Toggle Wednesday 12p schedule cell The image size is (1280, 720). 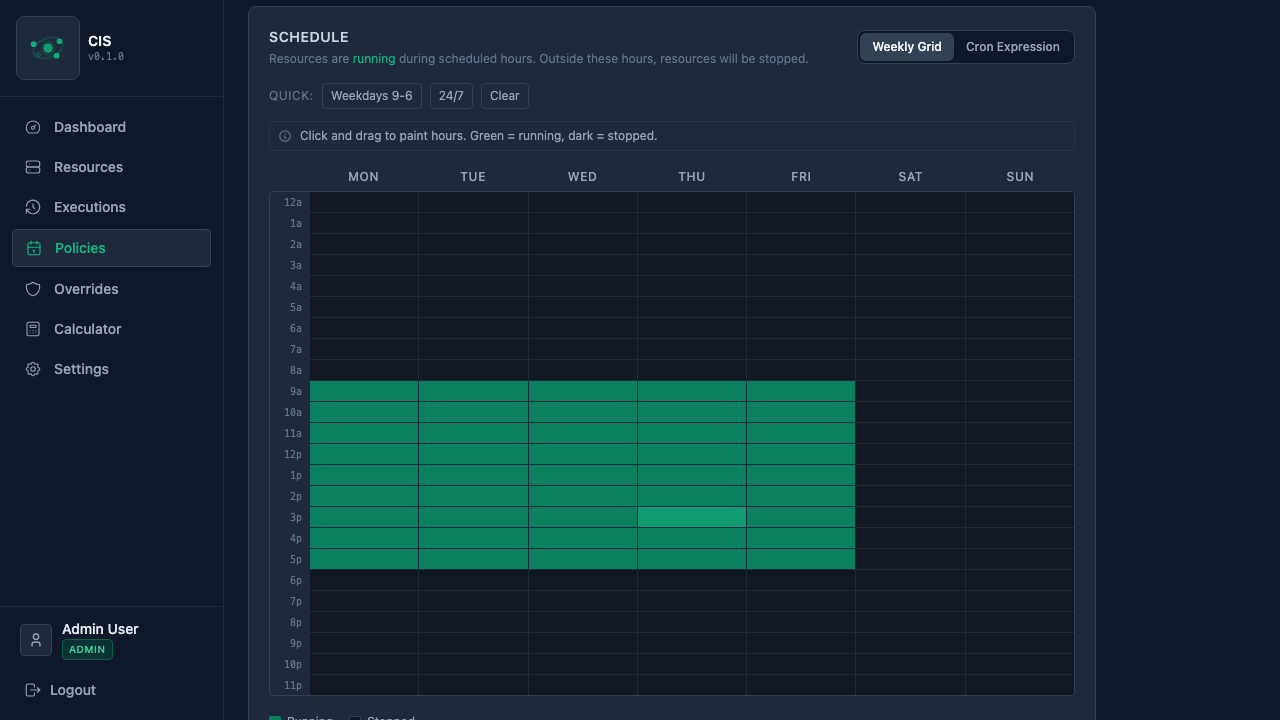[582, 454]
